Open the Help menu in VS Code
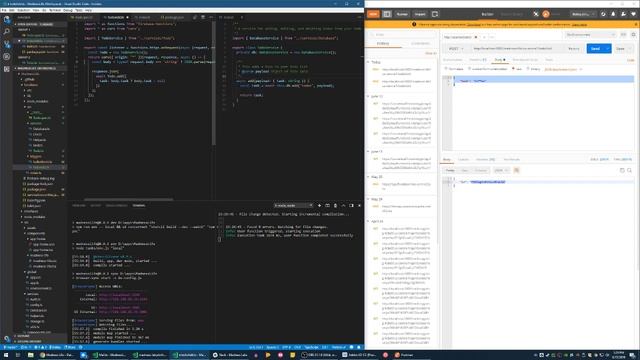Screen dimensions: 640x360 88,10
